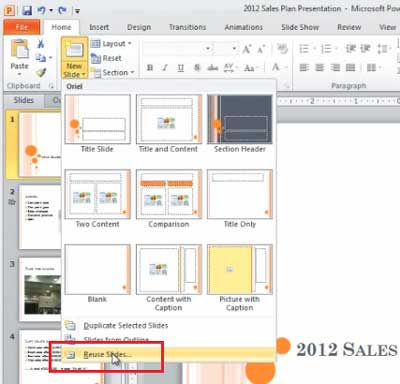Expand the Layout dropdown
The image size is (400, 384).
[111, 44]
